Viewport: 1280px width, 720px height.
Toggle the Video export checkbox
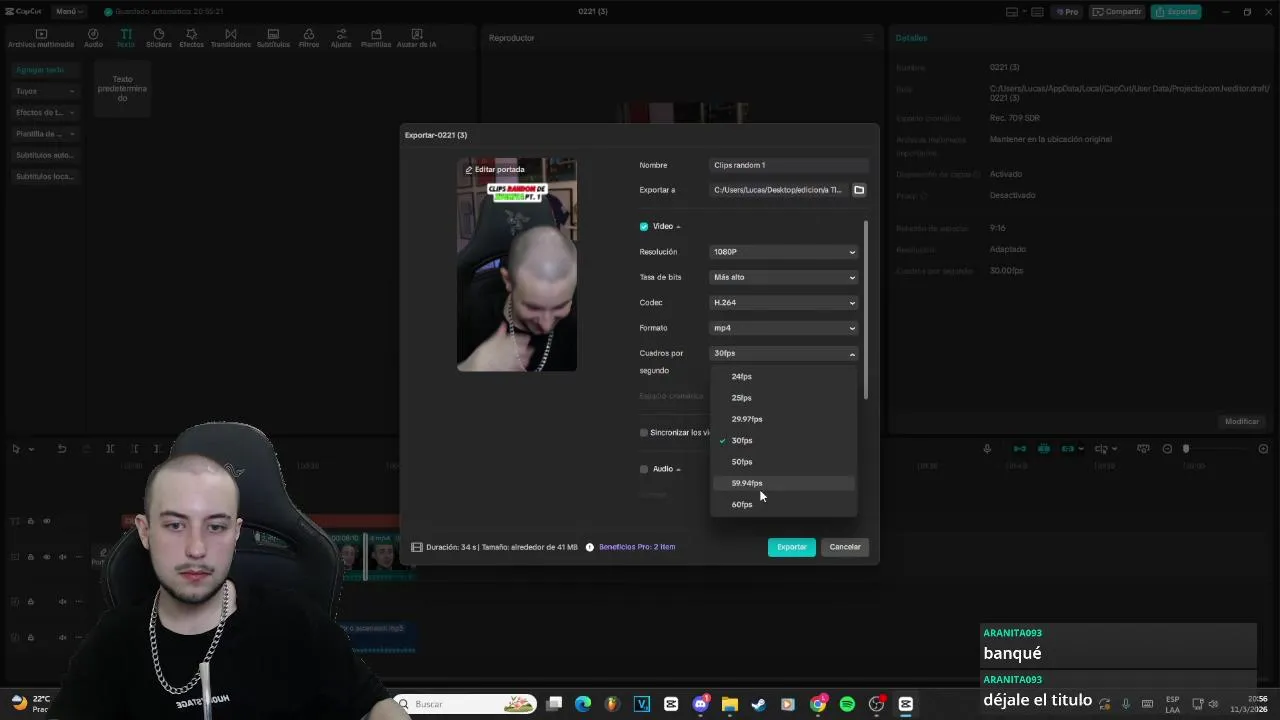click(x=644, y=227)
